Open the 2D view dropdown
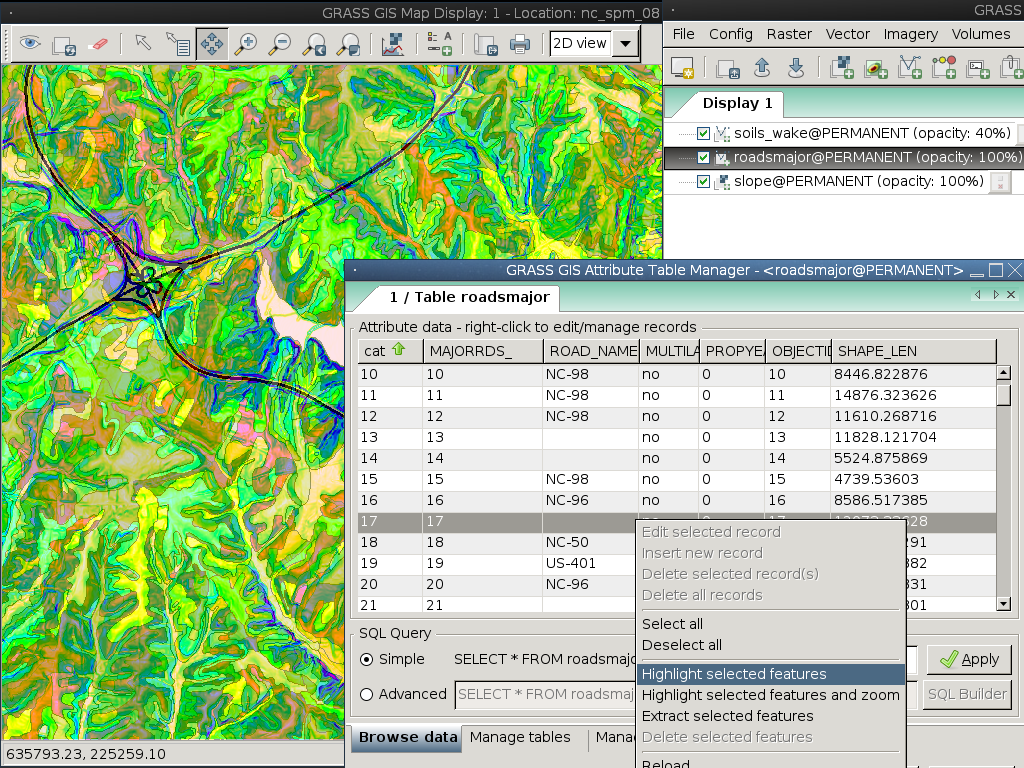 point(626,44)
